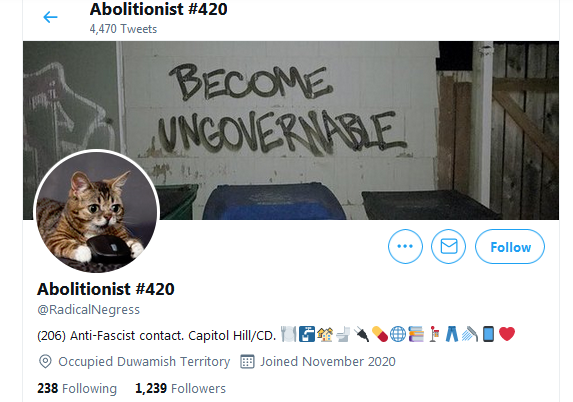Open the 238 Following list
573x402 pixels.
tap(77, 388)
